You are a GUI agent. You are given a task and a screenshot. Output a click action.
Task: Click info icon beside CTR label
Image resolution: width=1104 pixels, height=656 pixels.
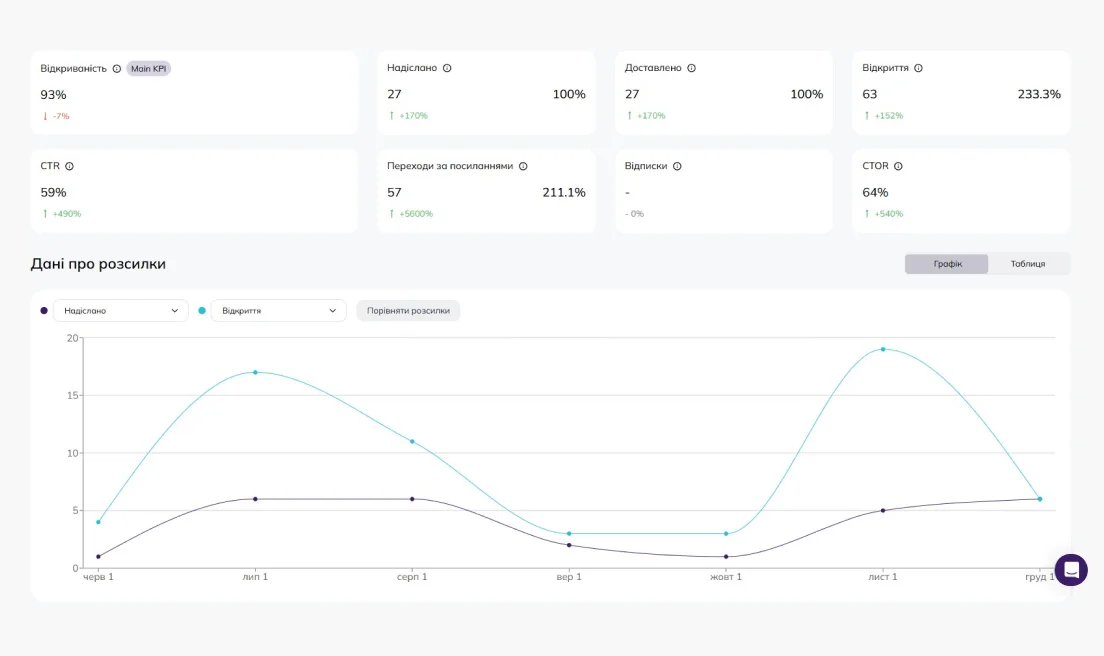pyautogui.click(x=69, y=166)
